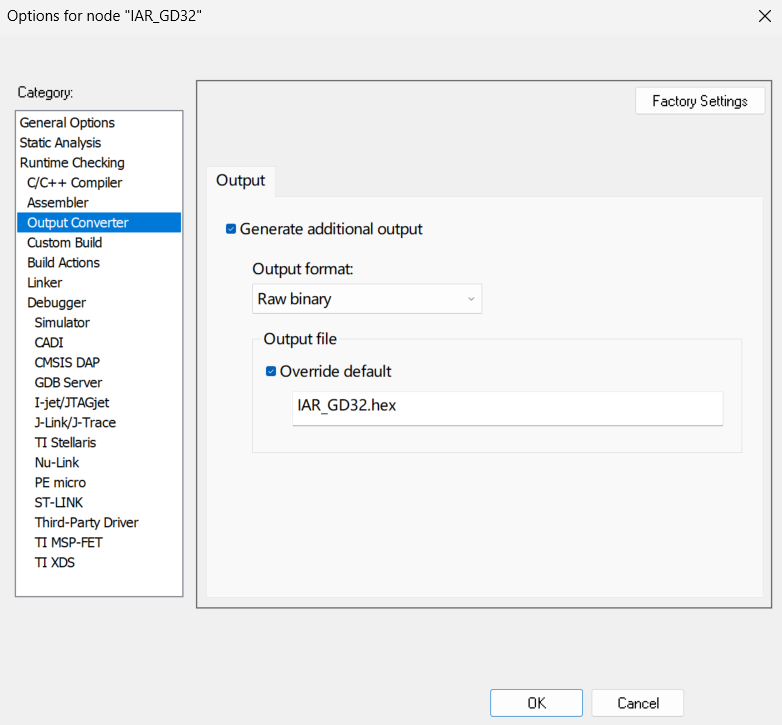Cancel the options dialog

637,703
